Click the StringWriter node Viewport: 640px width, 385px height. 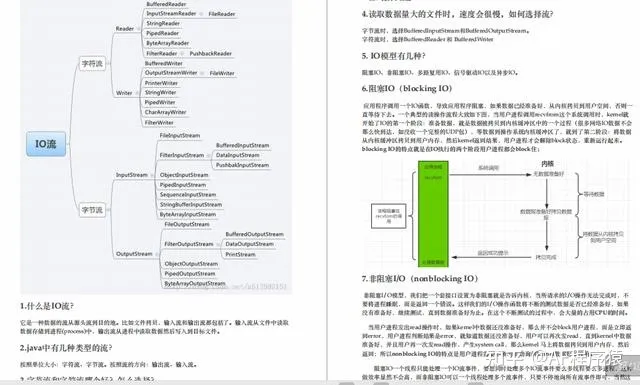(160, 93)
